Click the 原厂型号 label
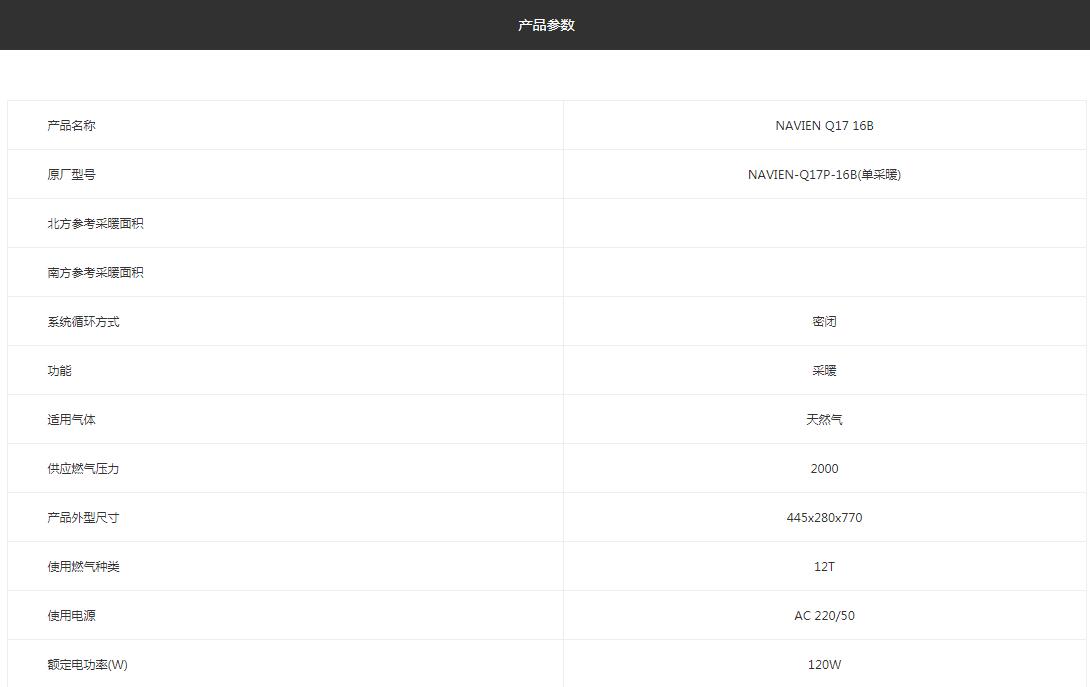Viewport: 1090px width, 687px height. pyautogui.click(x=72, y=175)
